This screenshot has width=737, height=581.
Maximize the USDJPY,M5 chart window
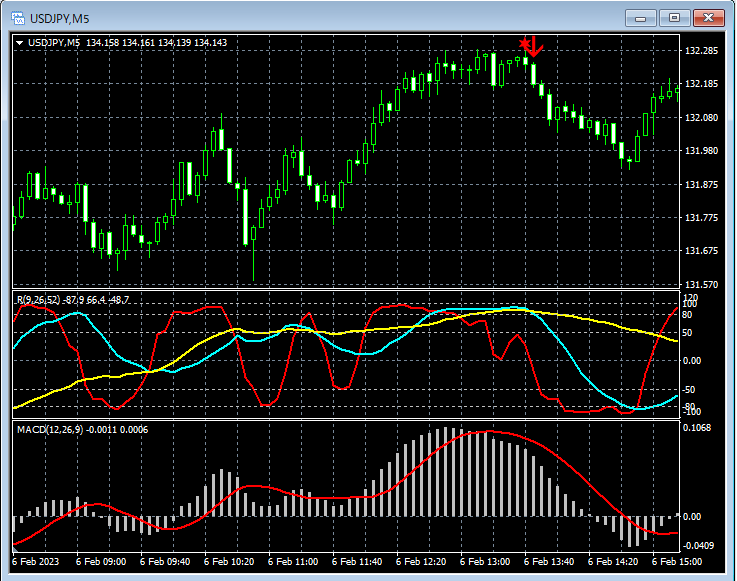[x=674, y=18]
